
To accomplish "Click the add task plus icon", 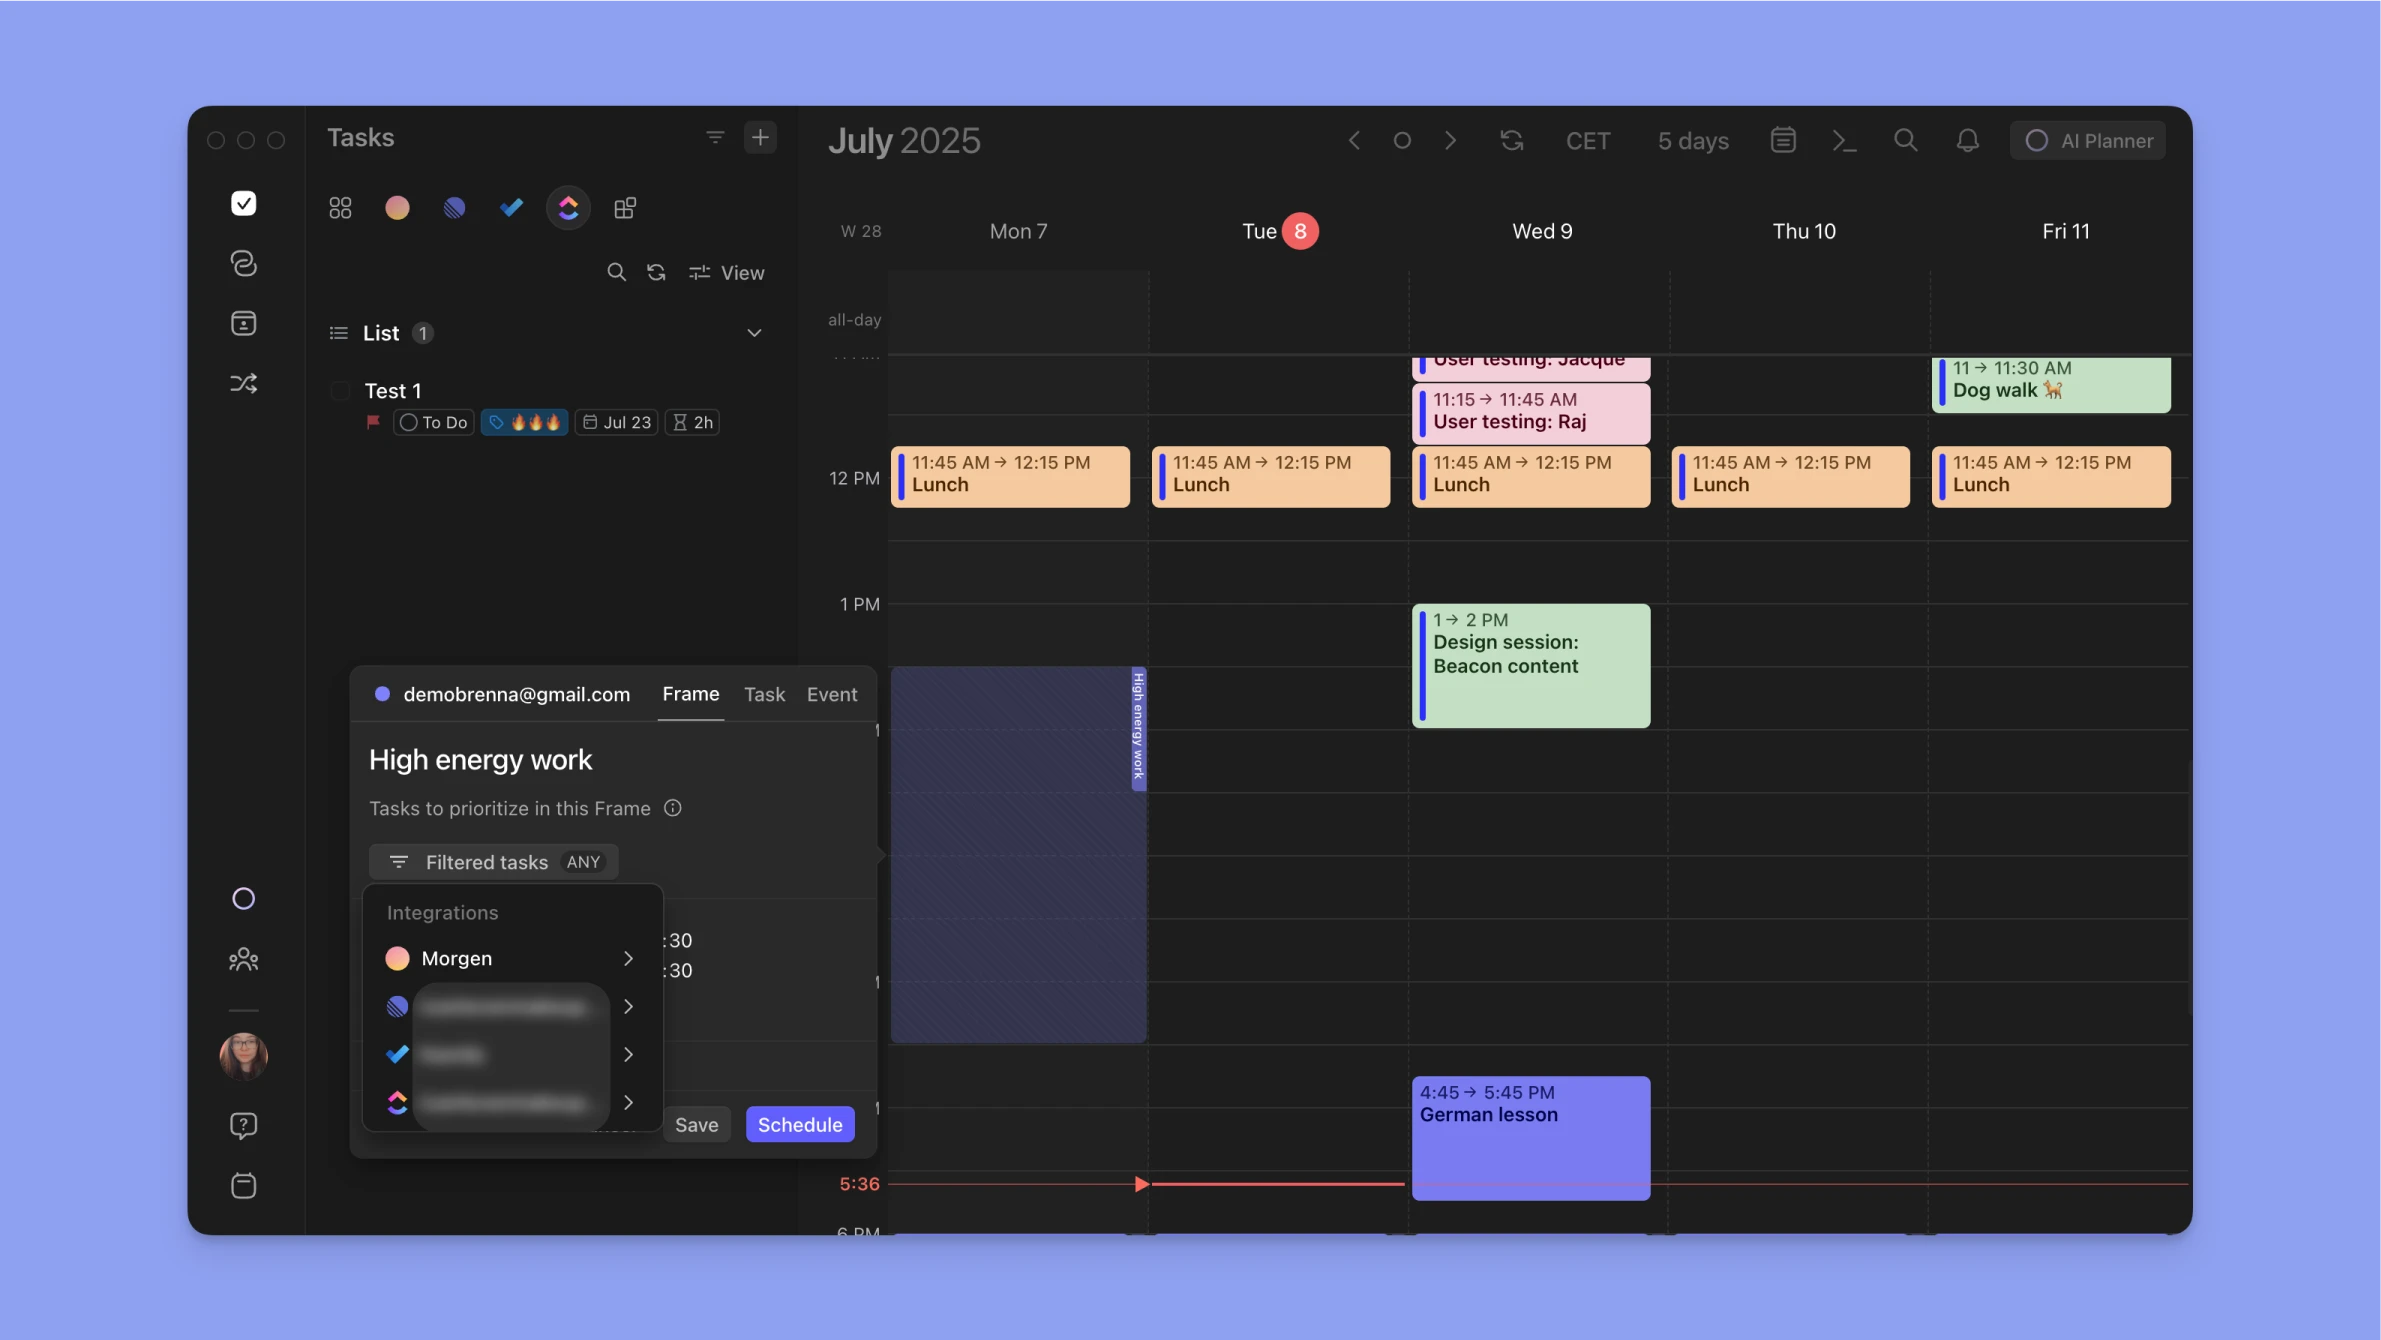I will tap(760, 138).
